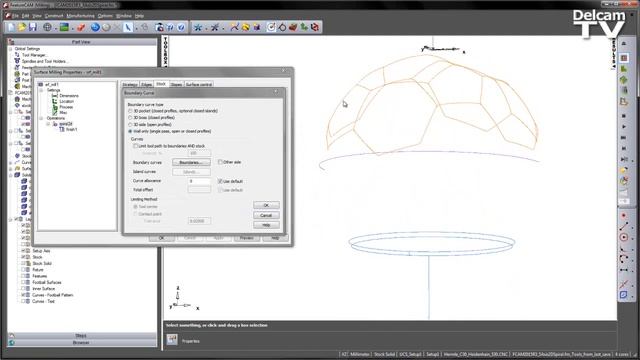Screen dimensions: 640x360
Task: Open the Manufacturing menu
Action: click(x=80, y=16)
